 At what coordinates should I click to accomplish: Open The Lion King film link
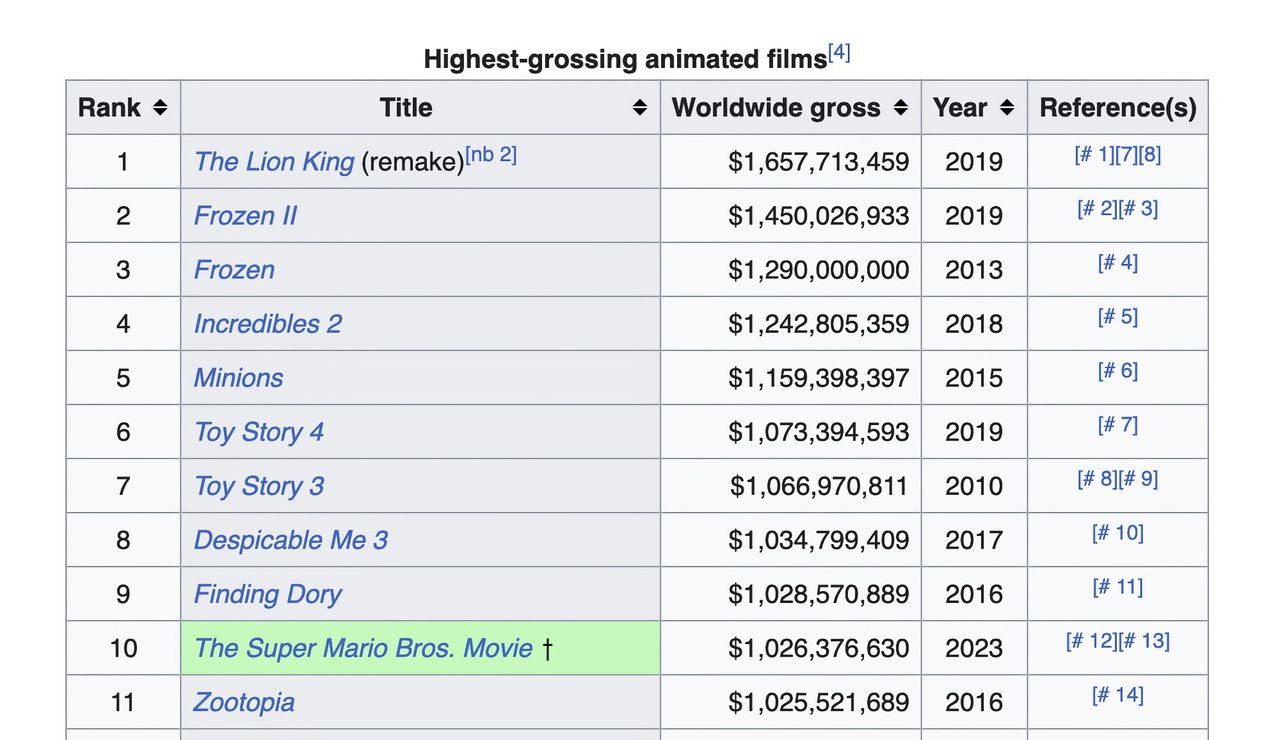274,162
